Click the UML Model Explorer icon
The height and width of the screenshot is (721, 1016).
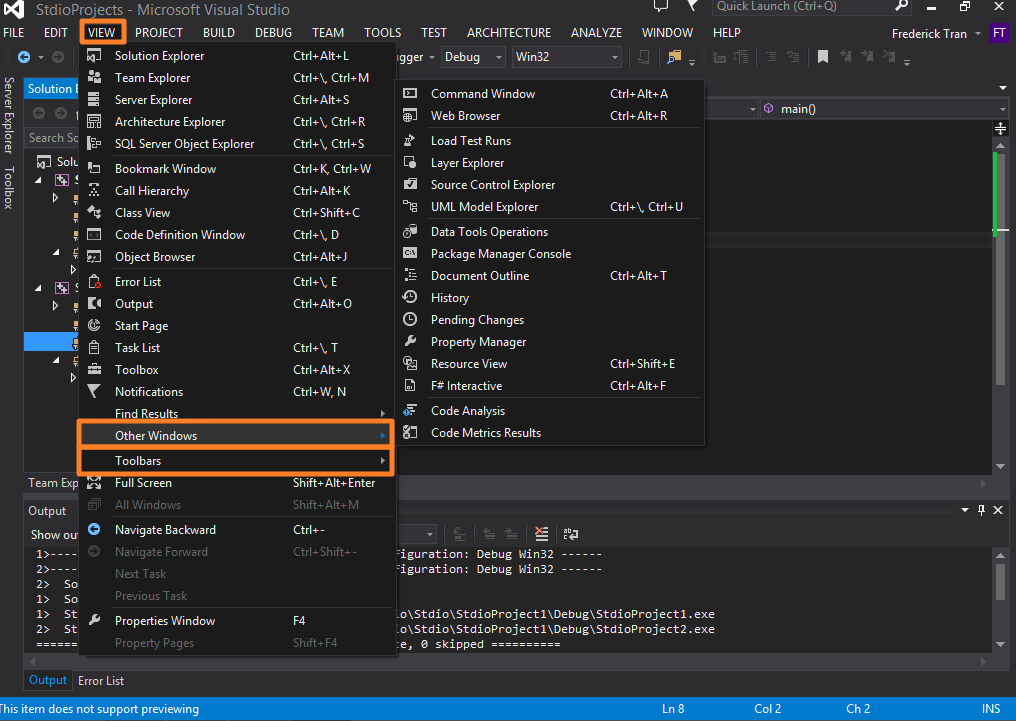[x=410, y=207]
